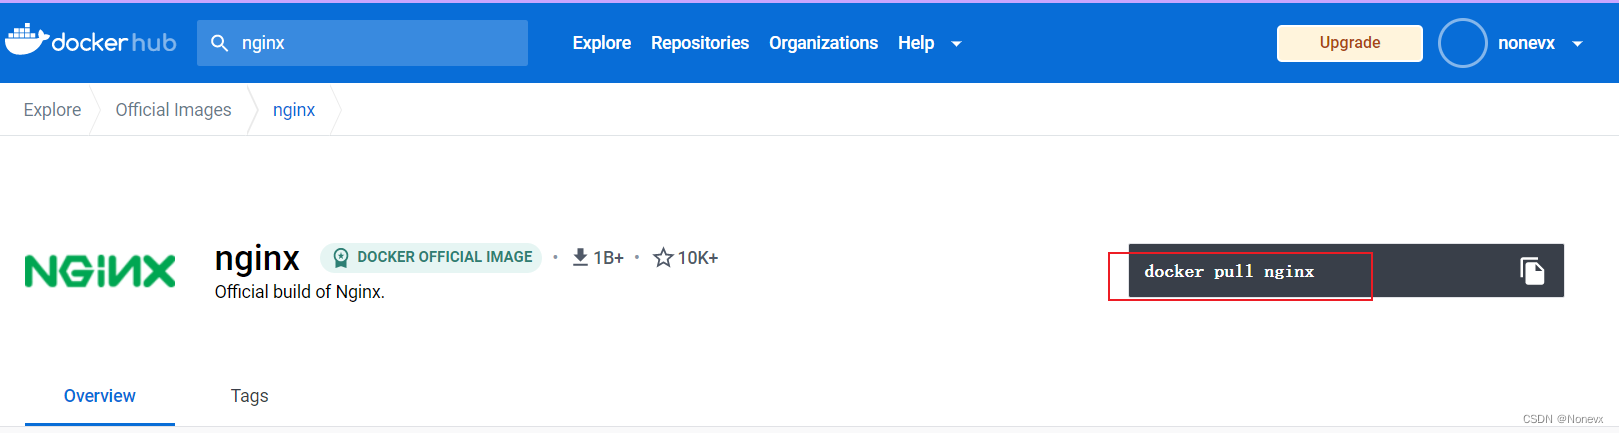Focus the nginx search field
This screenshot has width=1619, height=433.
362,43
